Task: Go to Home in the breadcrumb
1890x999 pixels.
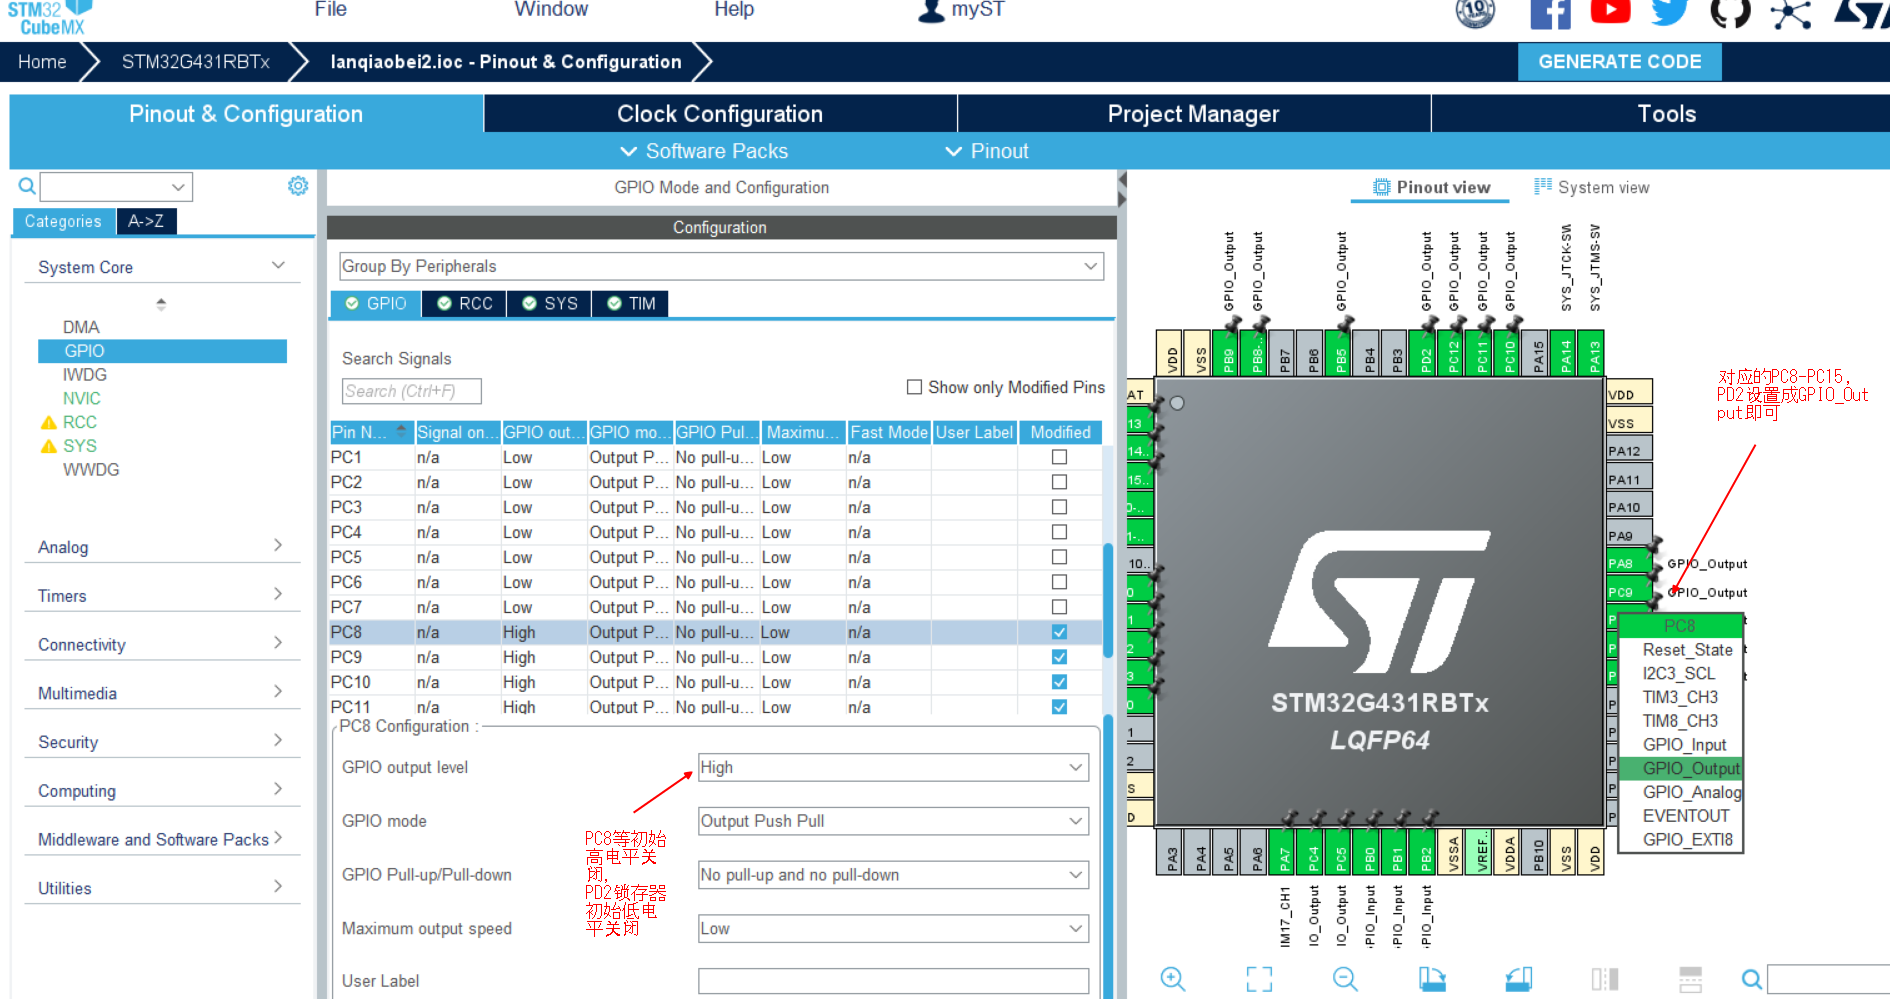Action: [42, 62]
